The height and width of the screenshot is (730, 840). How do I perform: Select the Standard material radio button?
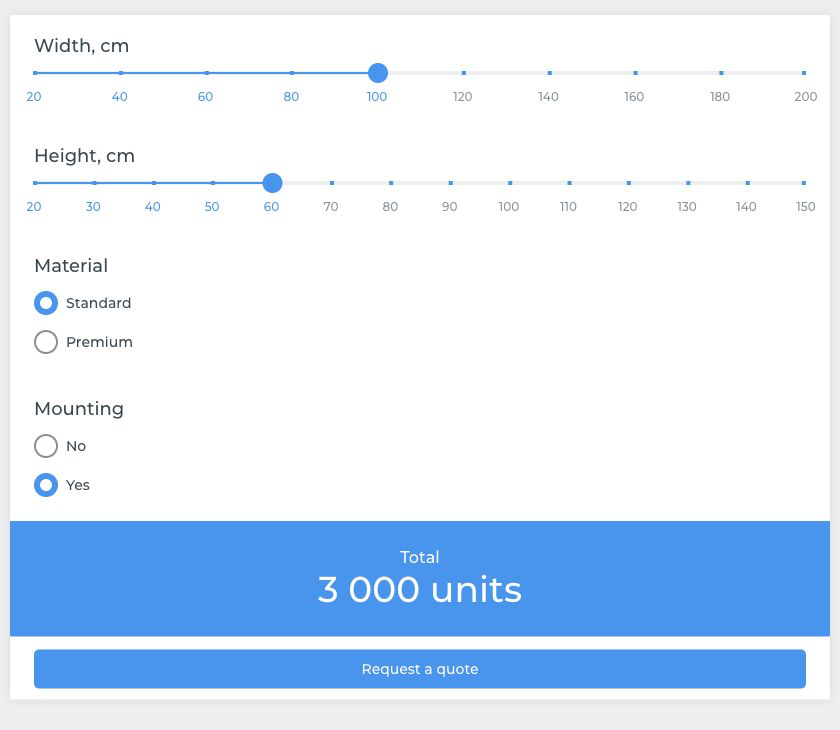coord(46,303)
